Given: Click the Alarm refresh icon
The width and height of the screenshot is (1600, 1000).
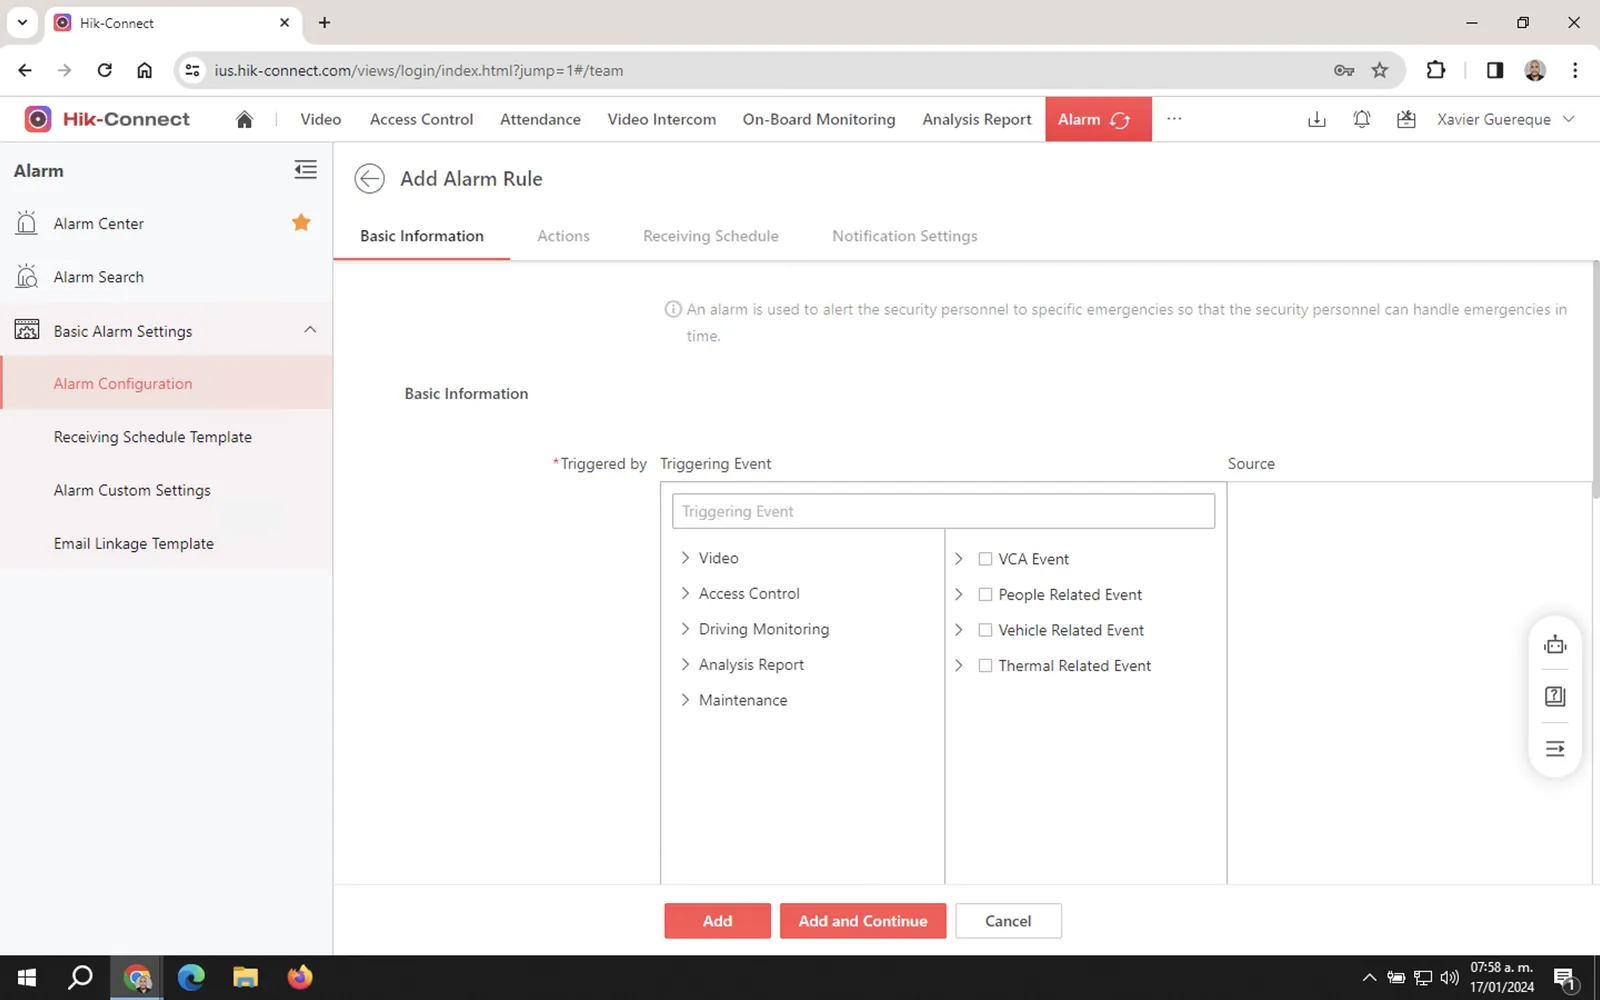Looking at the screenshot, I should 1121,120.
